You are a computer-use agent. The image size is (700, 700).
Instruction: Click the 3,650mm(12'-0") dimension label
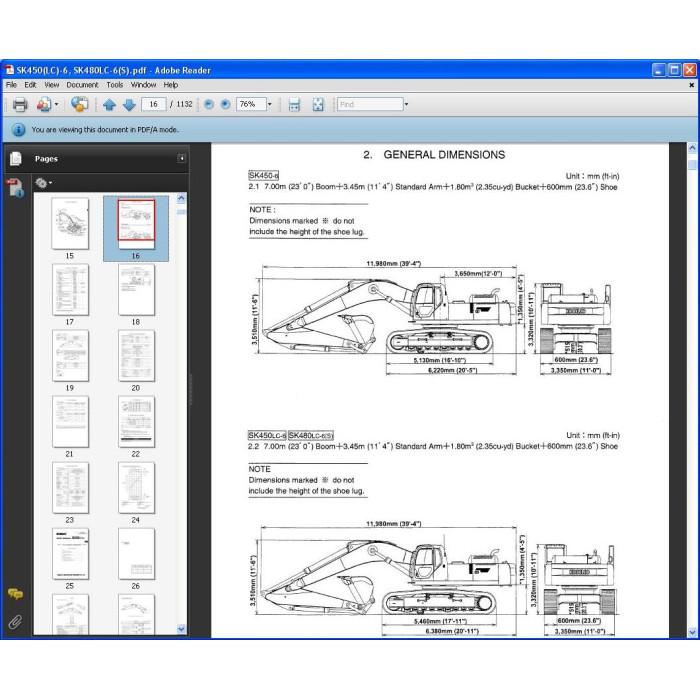(x=478, y=273)
